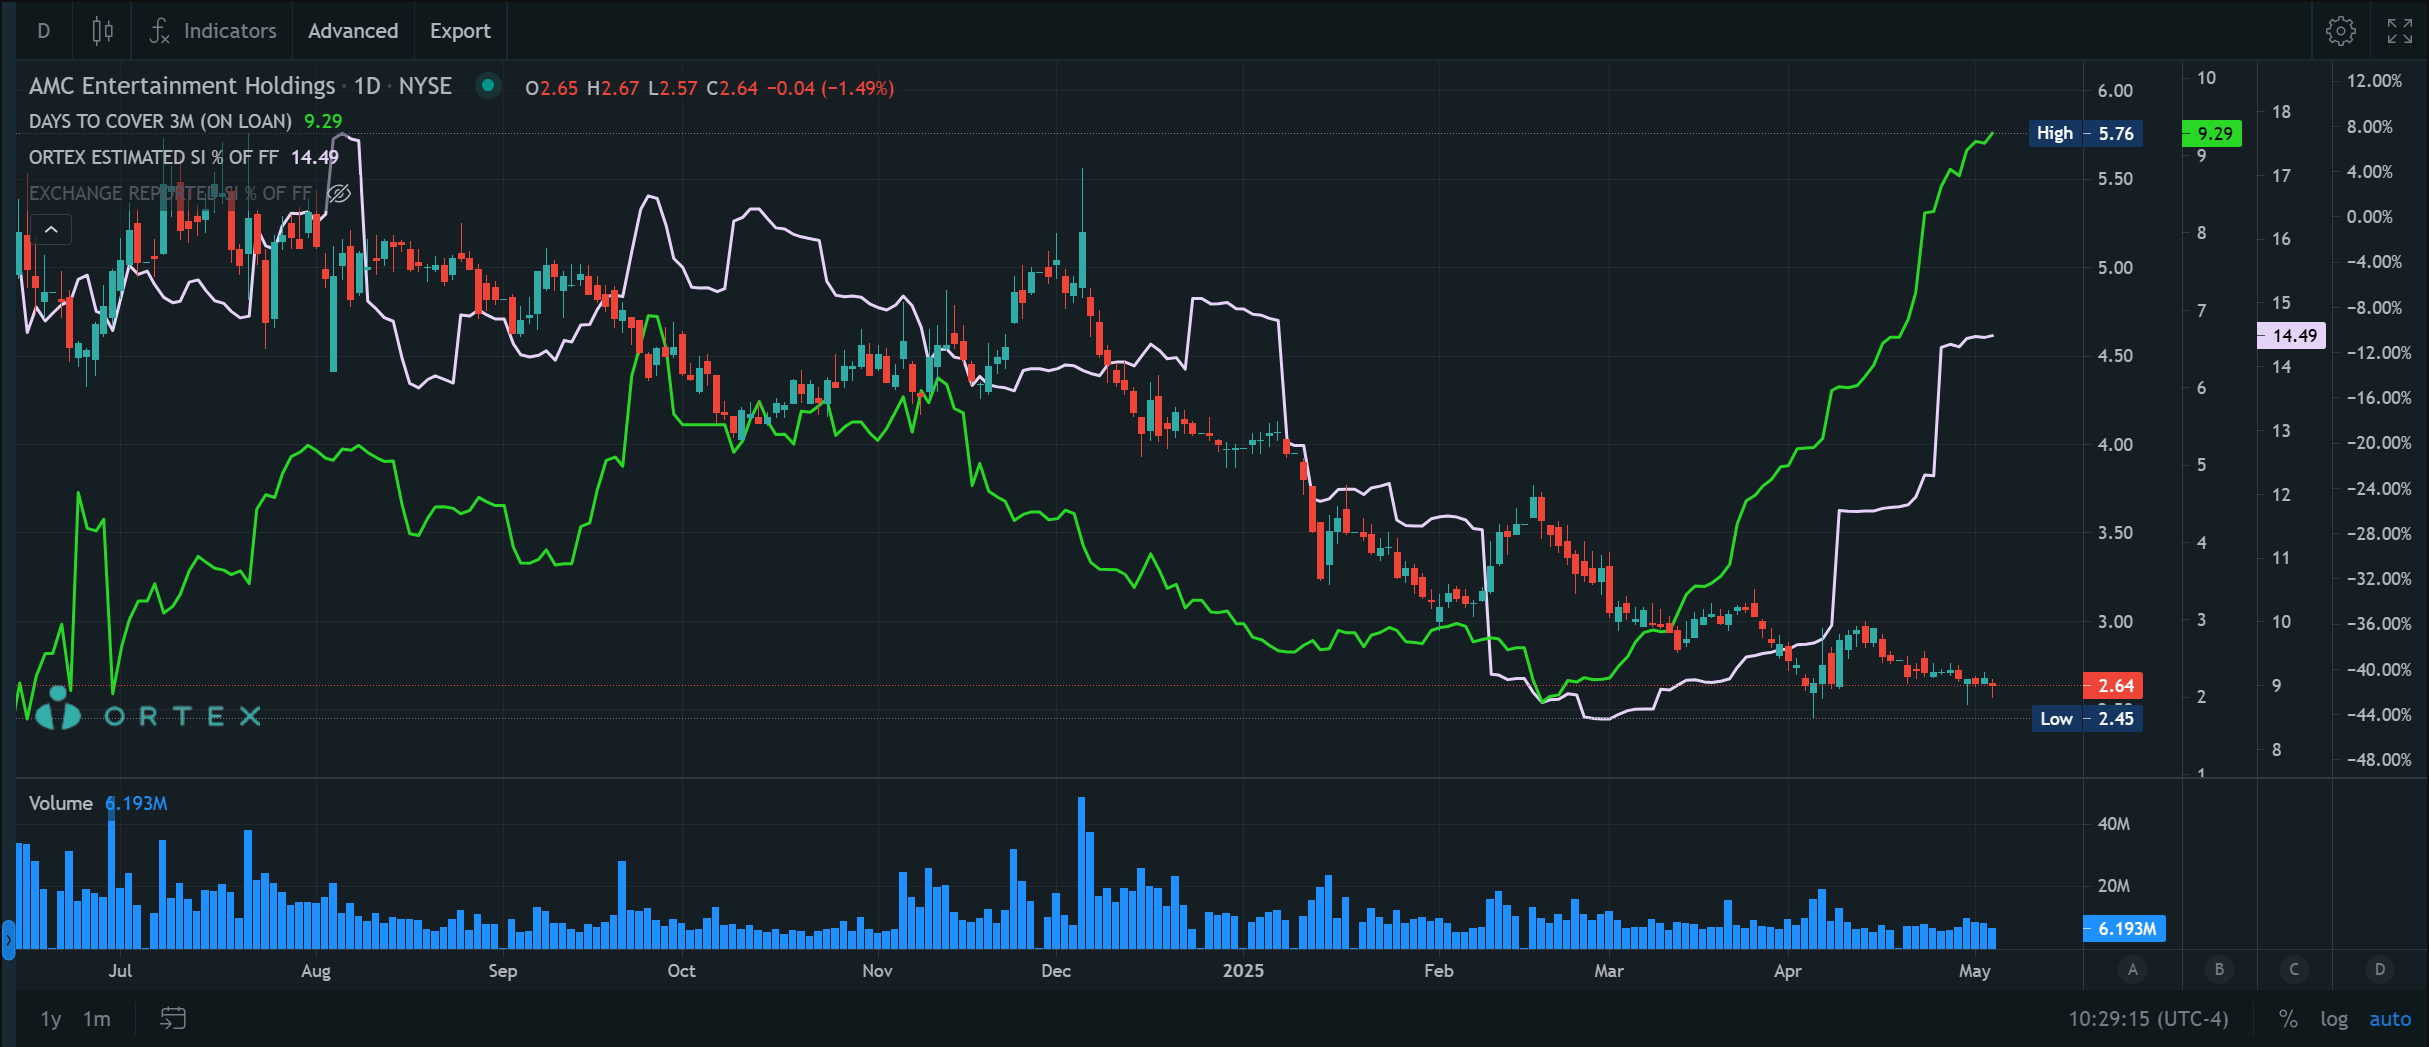The height and width of the screenshot is (1047, 2429).
Task: Click the candlestick chart style icon
Action: pyautogui.click(x=101, y=31)
